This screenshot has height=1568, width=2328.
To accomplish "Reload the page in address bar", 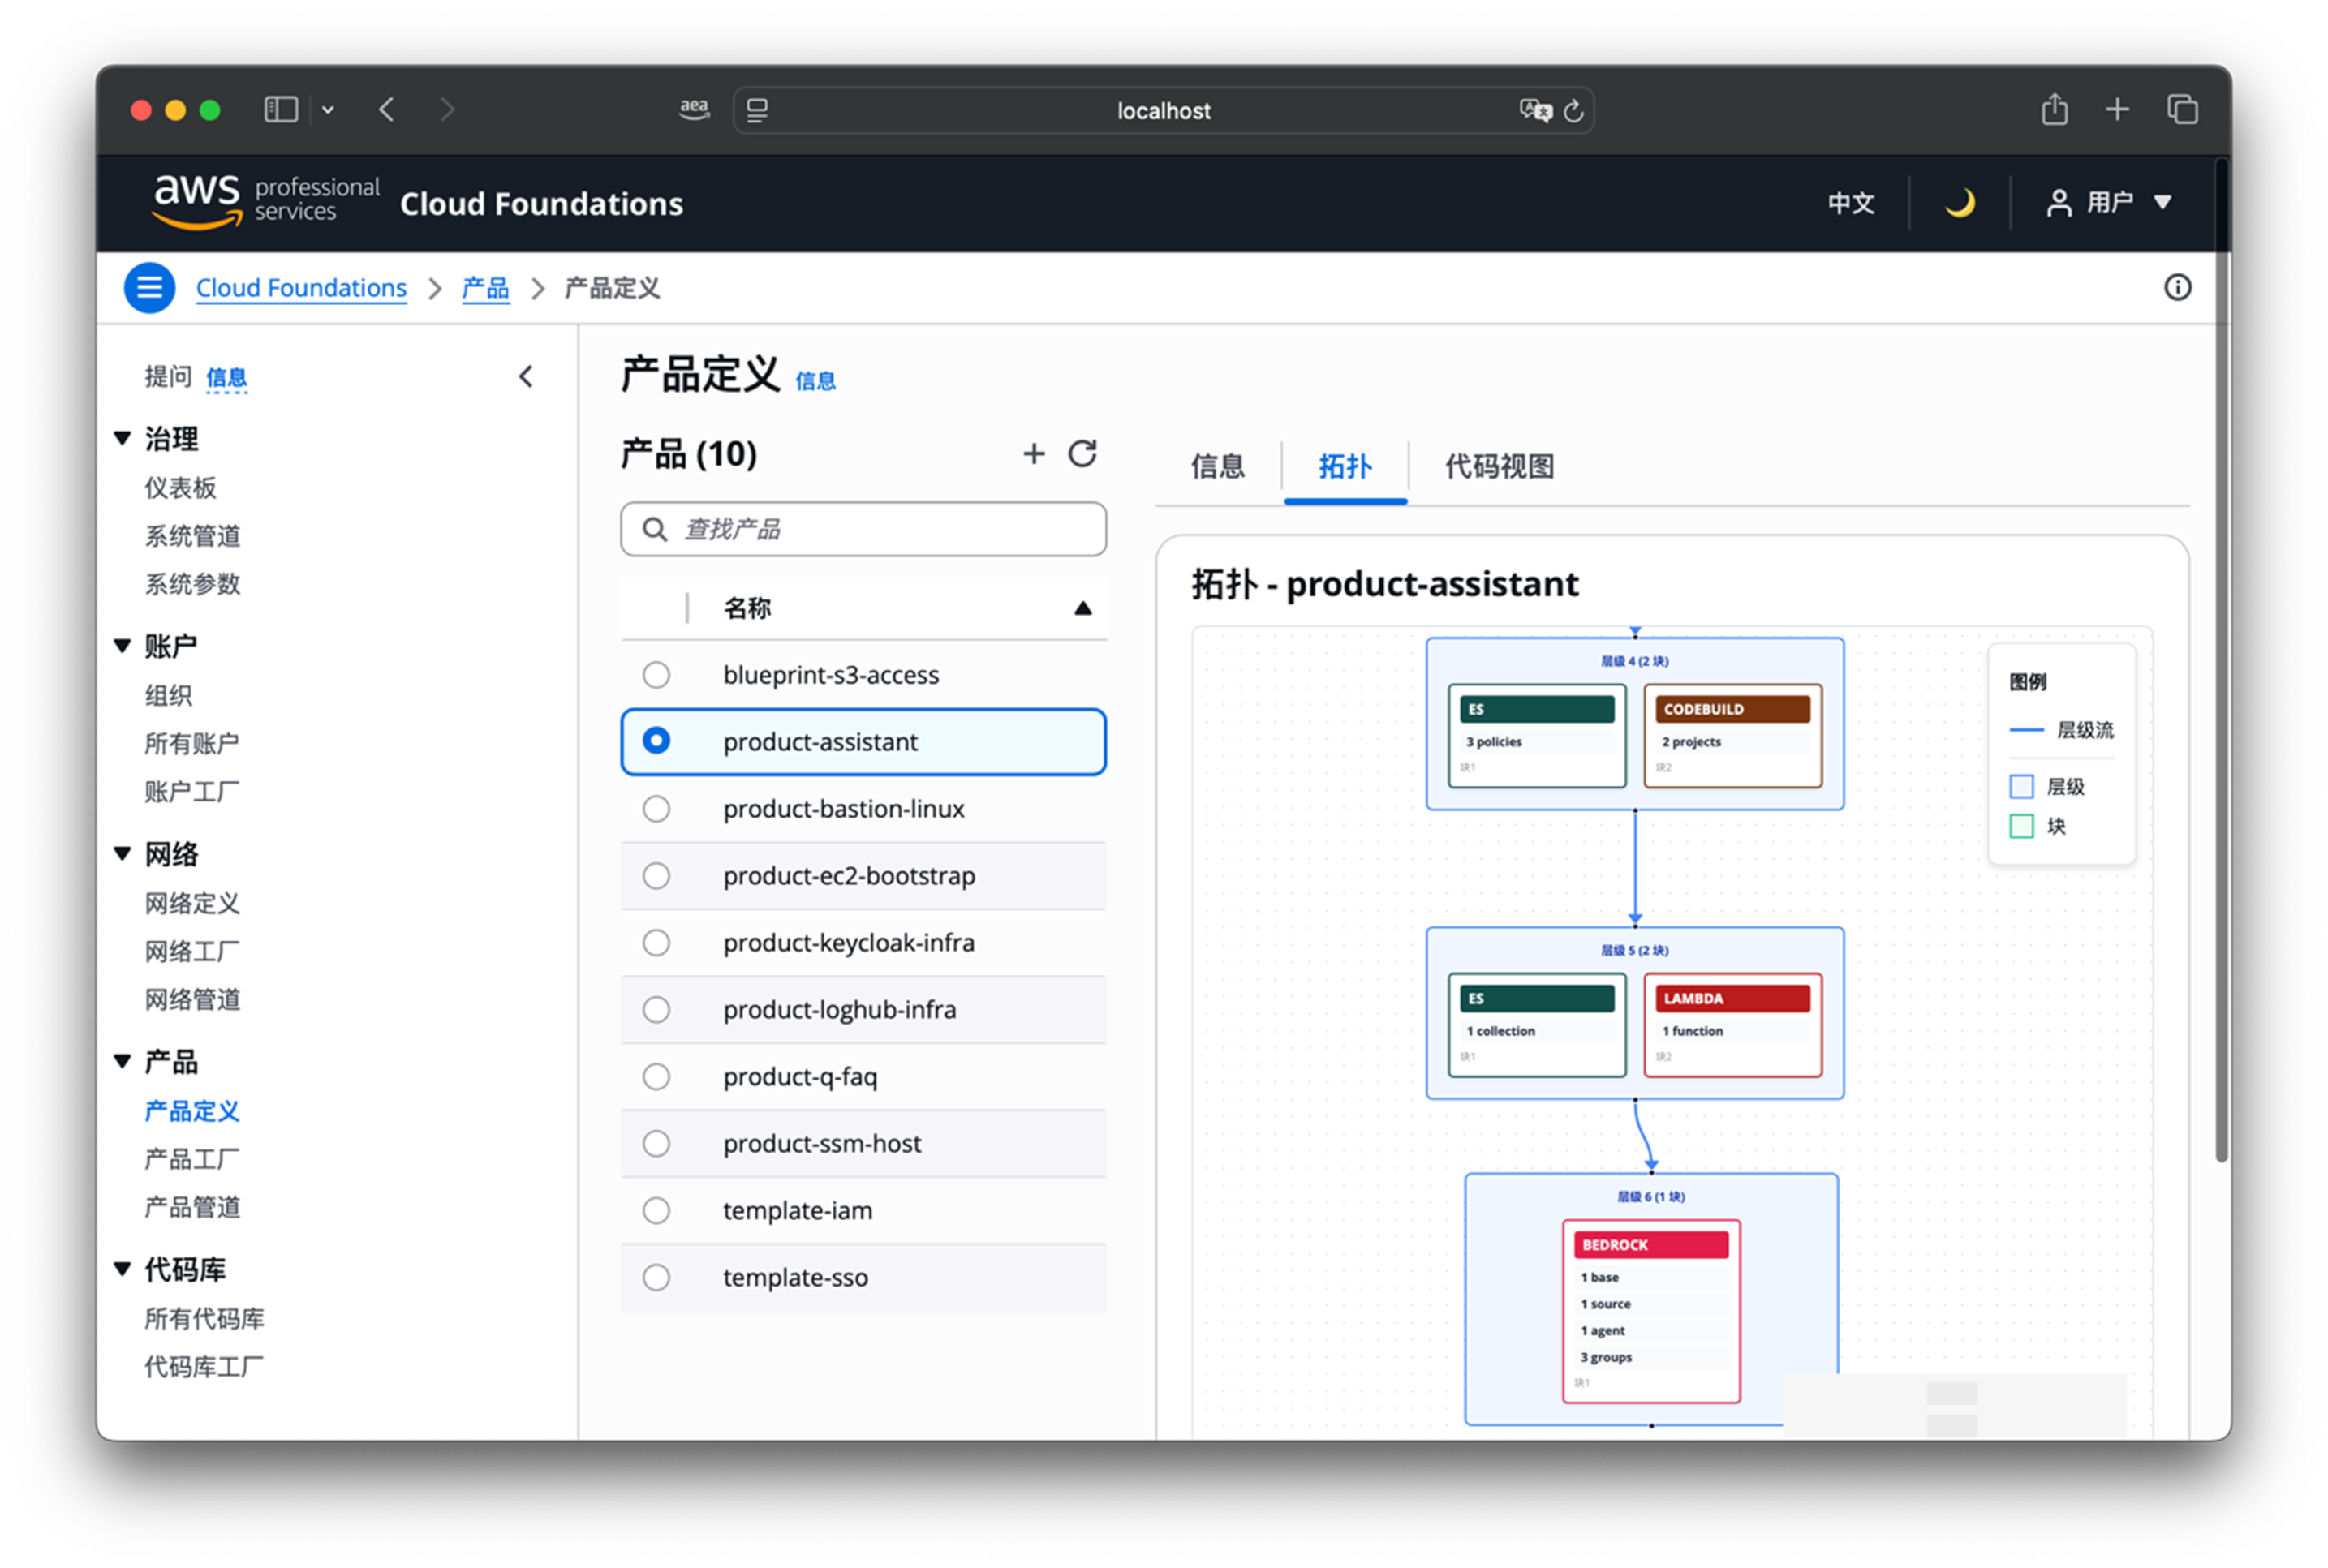I will [x=1573, y=111].
